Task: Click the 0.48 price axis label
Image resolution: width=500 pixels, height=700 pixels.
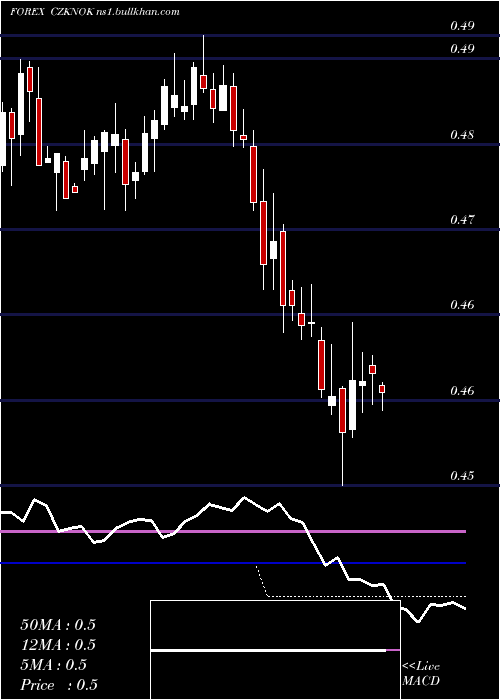Action: (x=462, y=134)
